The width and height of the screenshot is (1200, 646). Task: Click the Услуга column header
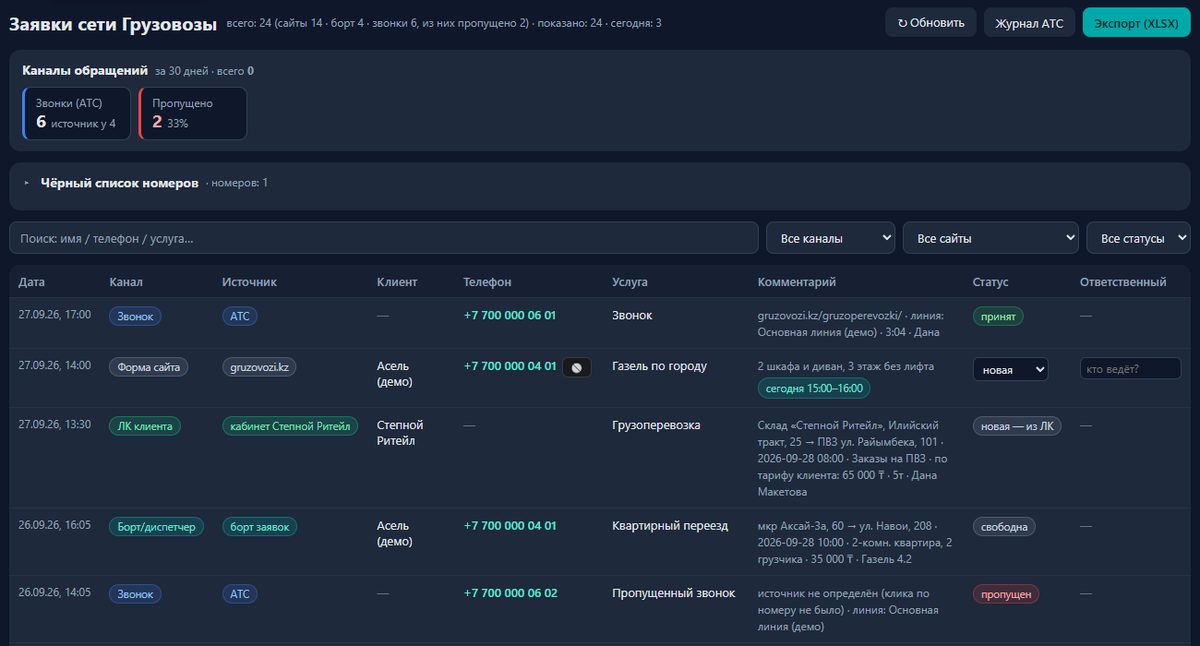pyautogui.click(x=630, y=282)
